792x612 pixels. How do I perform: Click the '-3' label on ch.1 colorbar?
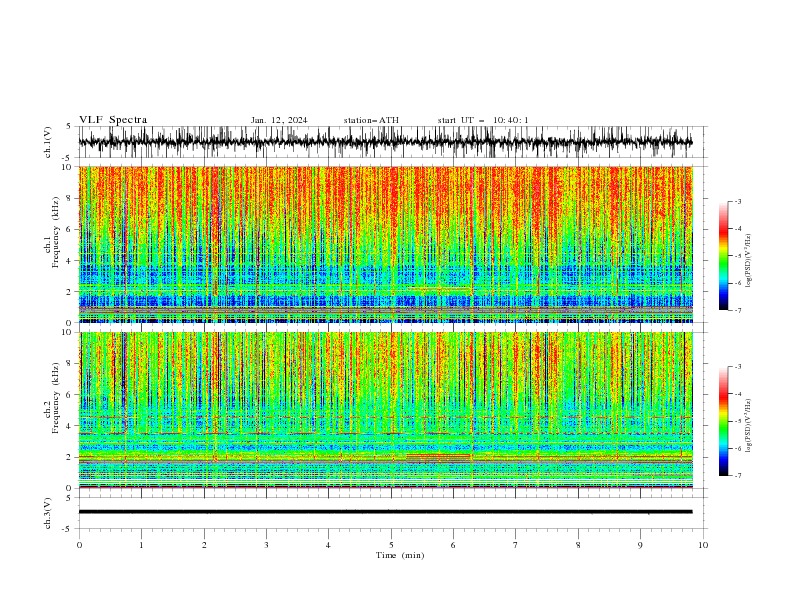tap(737, 201)
